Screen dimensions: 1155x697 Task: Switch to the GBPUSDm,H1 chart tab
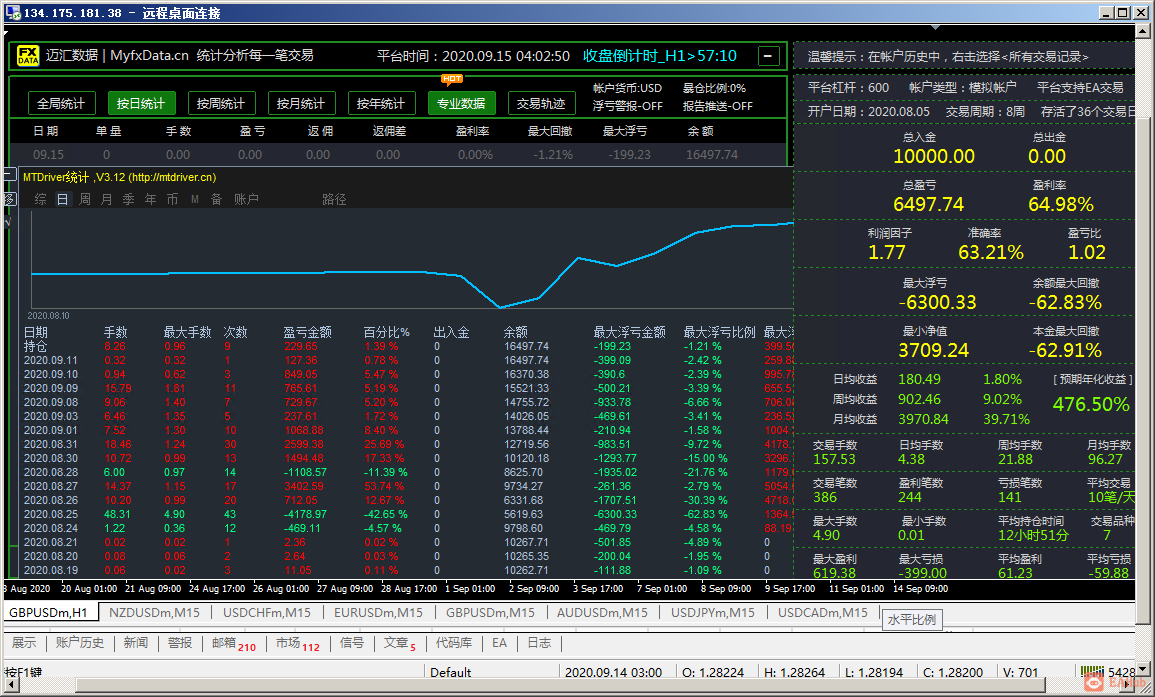(49, 612)
